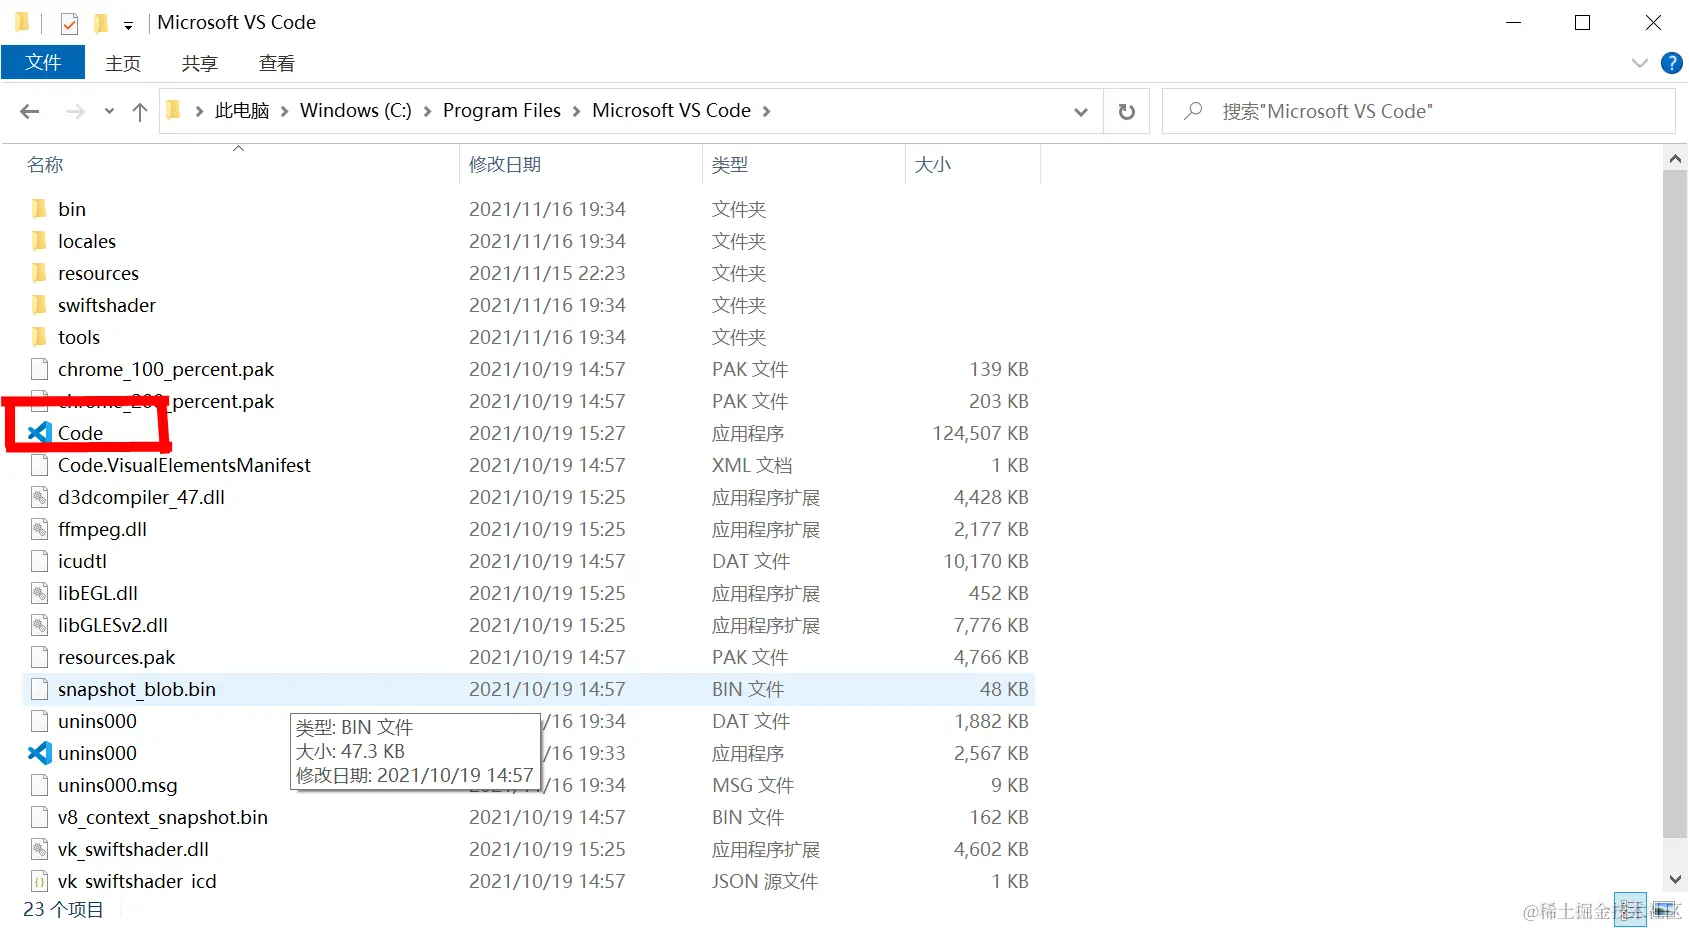Select the chrome_100_percent.pak file icon

coord(39,369)
